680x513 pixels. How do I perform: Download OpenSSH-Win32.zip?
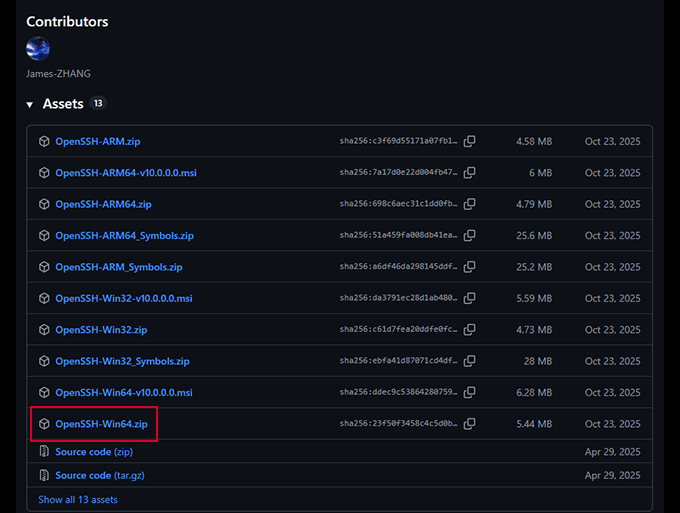pos(101,330)
